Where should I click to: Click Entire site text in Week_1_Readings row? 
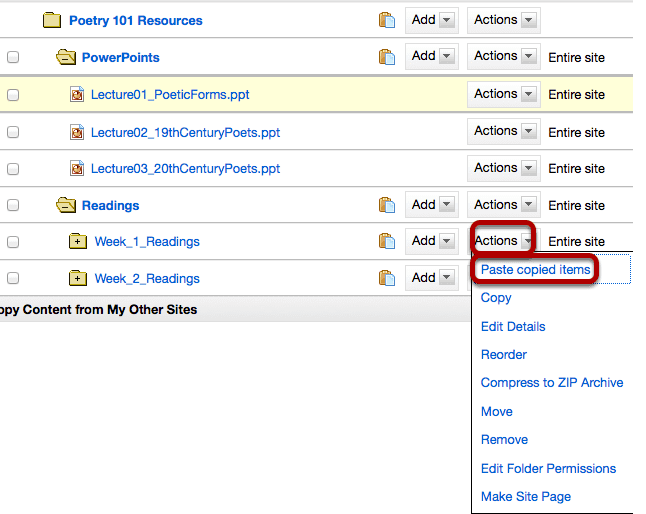tap(576, 242)
